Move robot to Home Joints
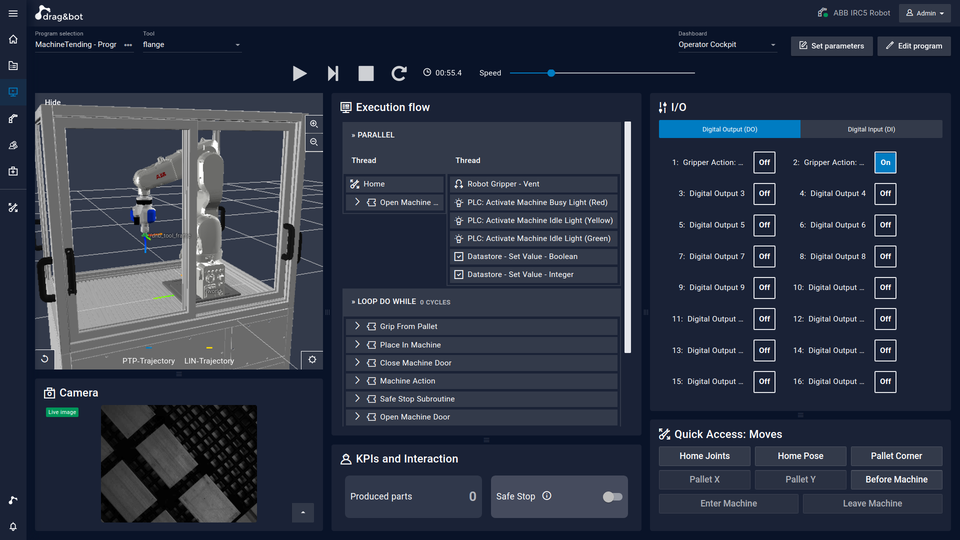The height and width of the screenshot is (540, 960). click(x=704, y=456)
